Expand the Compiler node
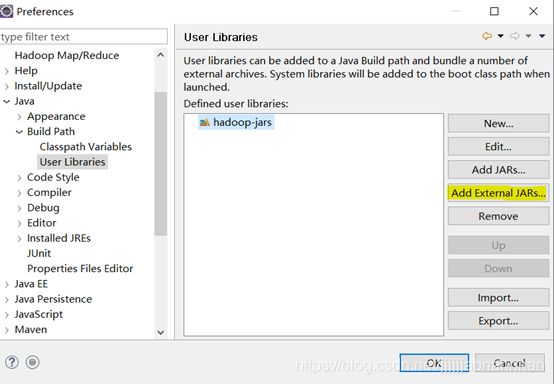Image resolution: width=554 pixels, height=384 pixels. pos(19,193)
